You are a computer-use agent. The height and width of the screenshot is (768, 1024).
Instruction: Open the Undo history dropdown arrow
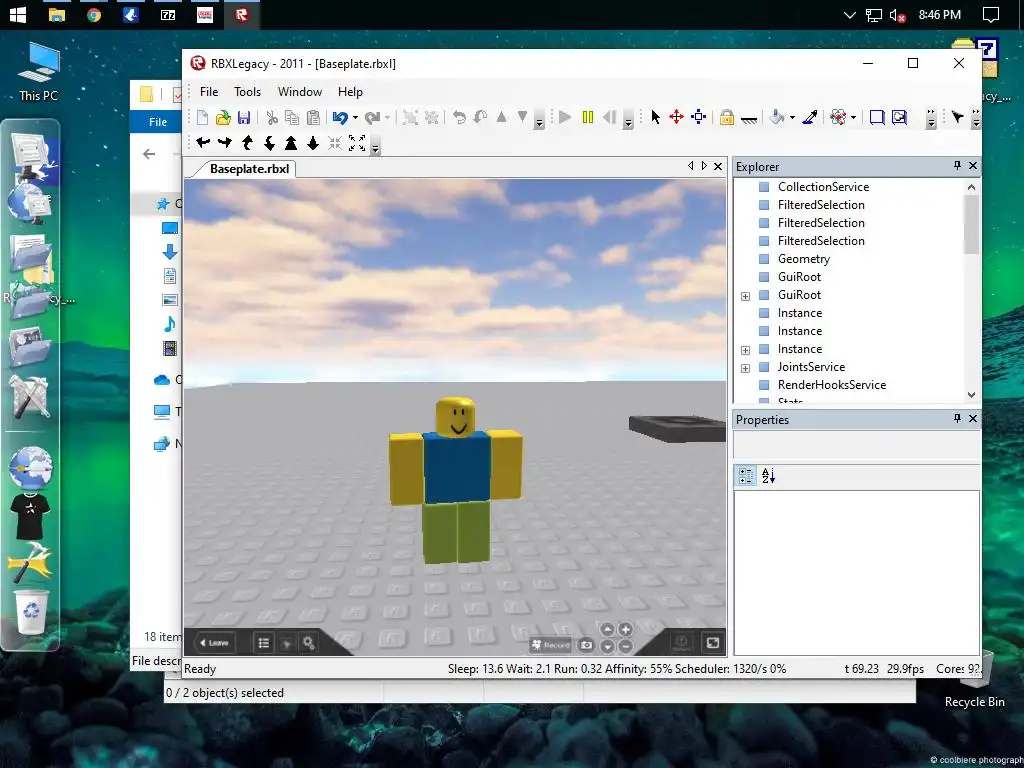[x=355, y=118]
